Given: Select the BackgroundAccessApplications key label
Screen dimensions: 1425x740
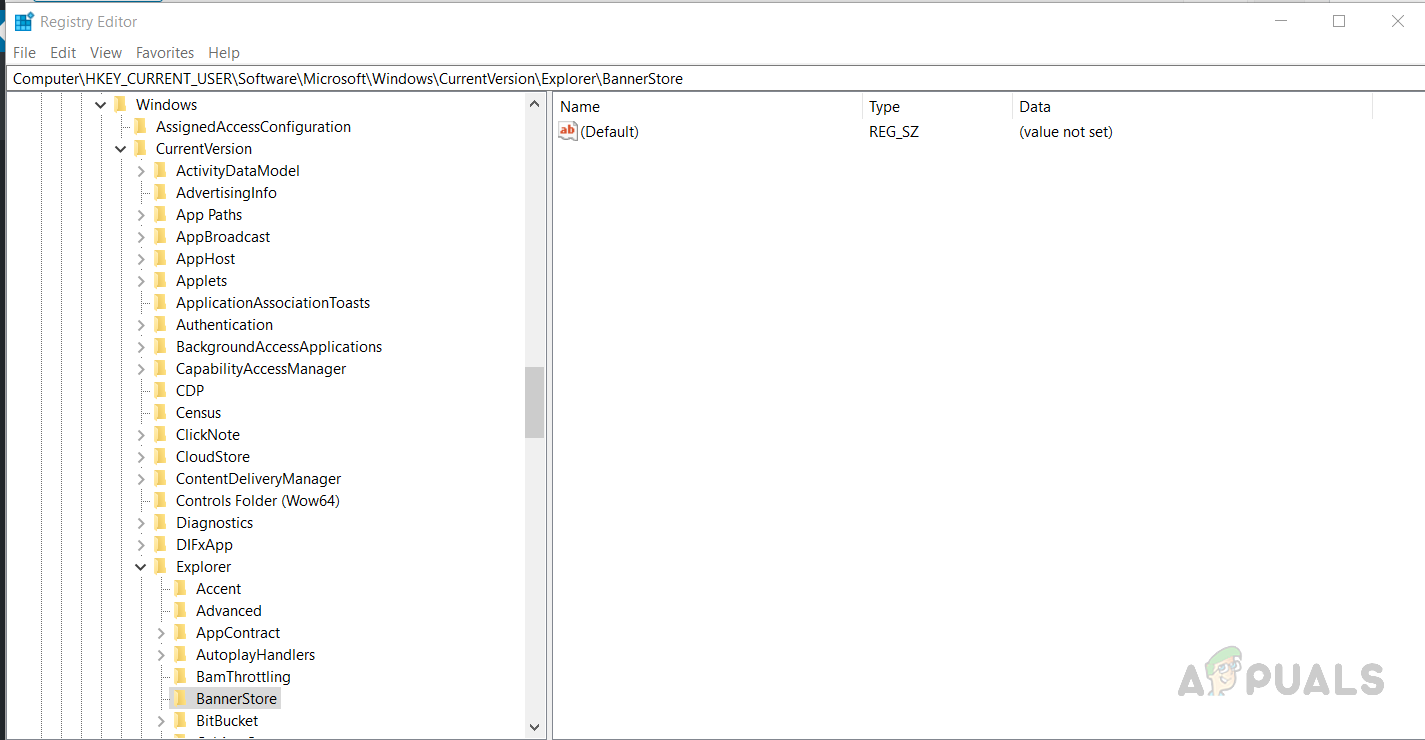Looking at the screenshot, I should click(279, 346).
